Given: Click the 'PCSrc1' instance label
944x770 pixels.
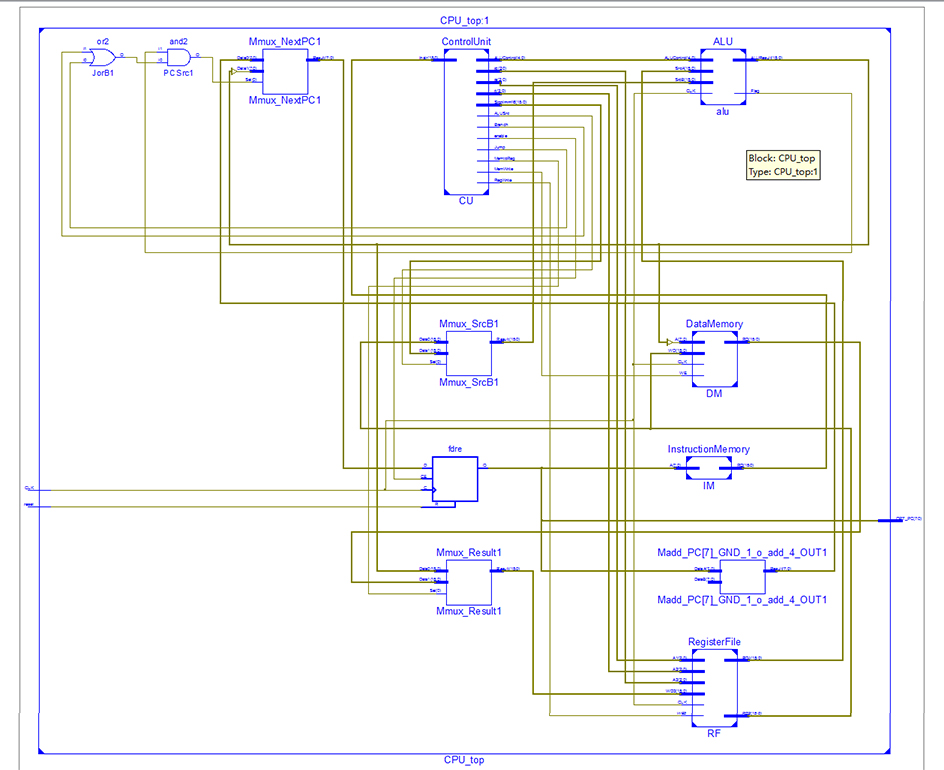Looking at the screenshot, I should tap(178, 73).
